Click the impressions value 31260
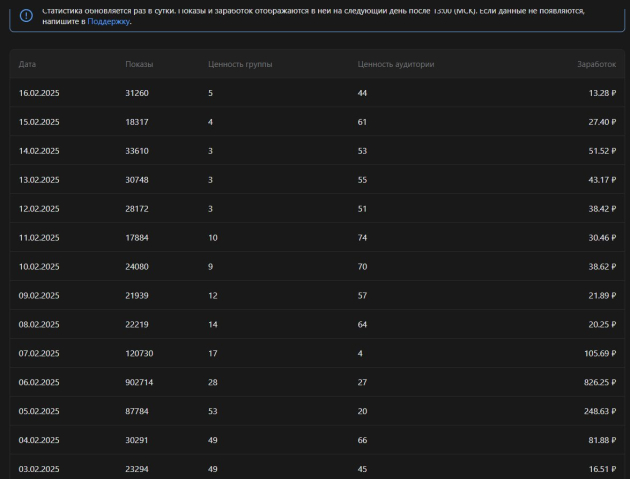Image resolution: width=630 pixels, height=479 pixels. tap(137, 93)
